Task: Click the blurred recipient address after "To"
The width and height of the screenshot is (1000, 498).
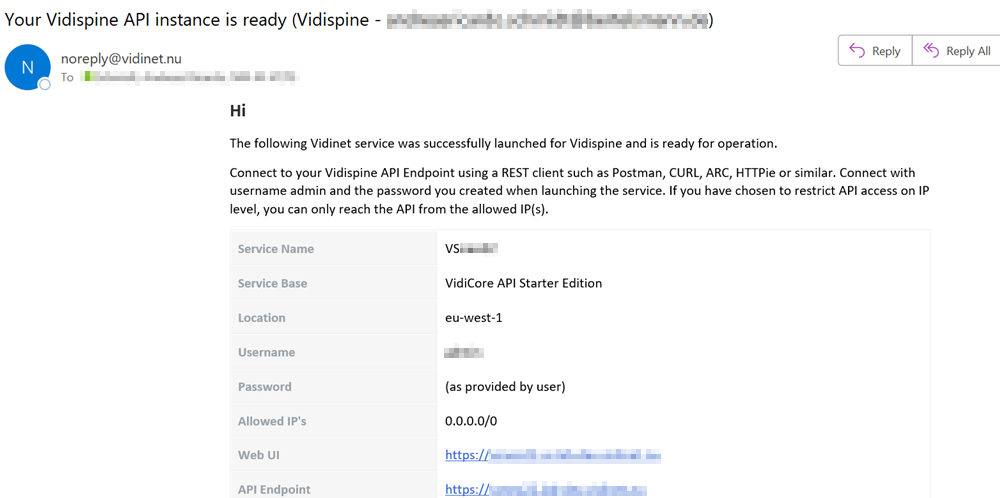Action: tap(191, 77)
